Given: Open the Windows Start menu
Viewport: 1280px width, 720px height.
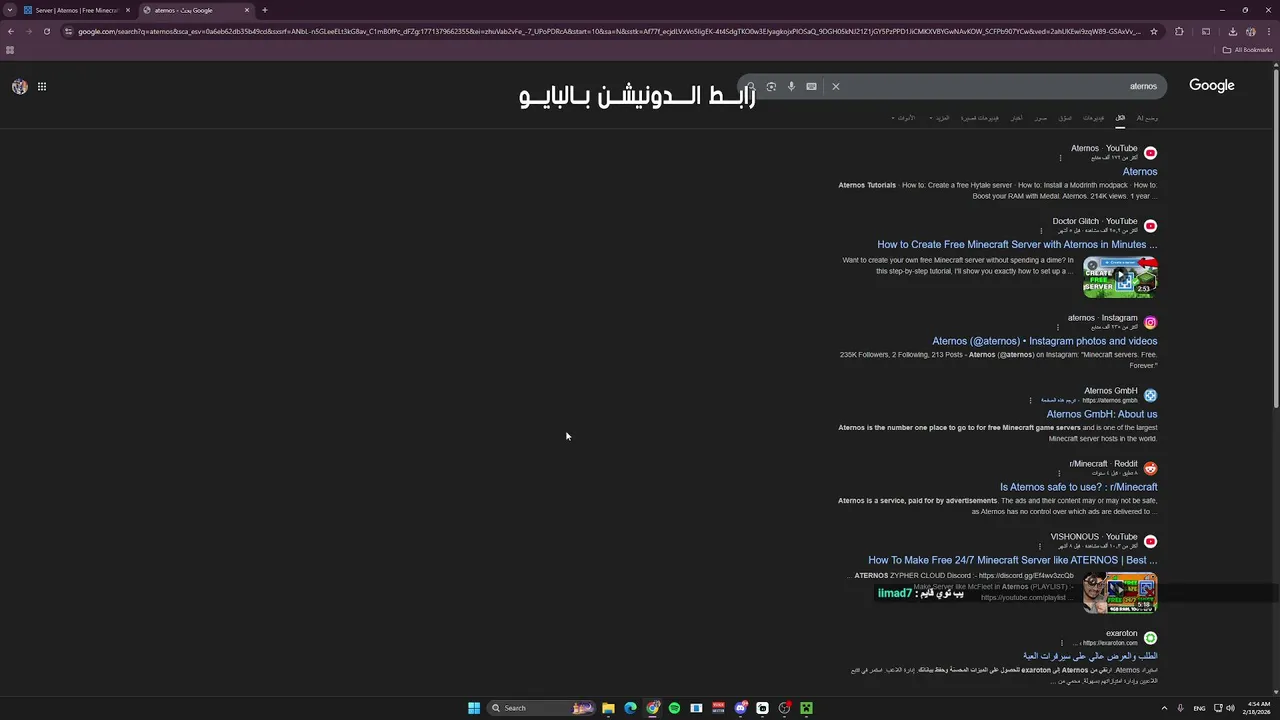Looking at the screenshot, I should point(474,708).
